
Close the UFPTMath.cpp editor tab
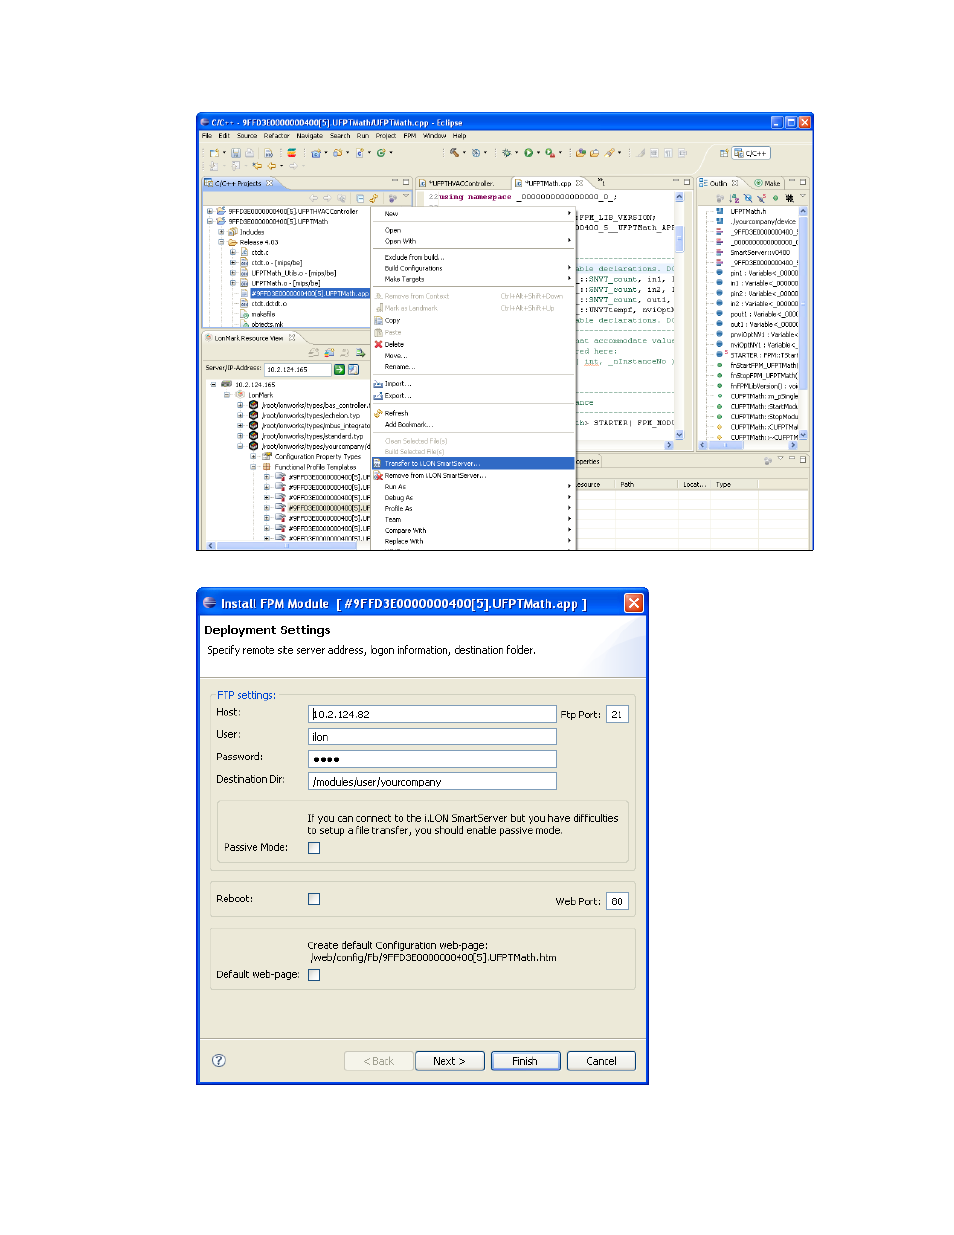coord(579,183)
